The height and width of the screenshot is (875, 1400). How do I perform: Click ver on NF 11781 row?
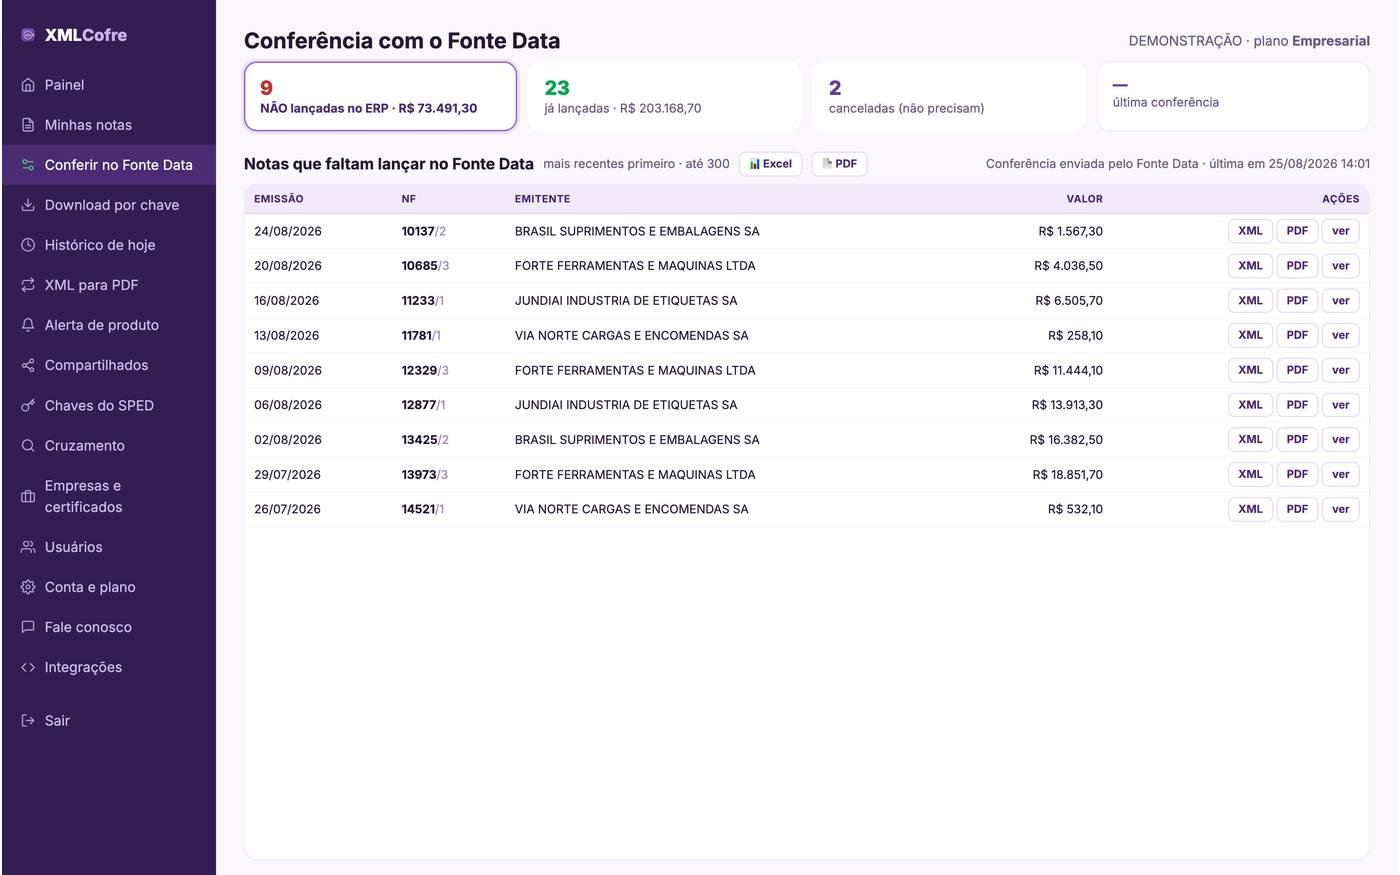(x=1340, y=335)
